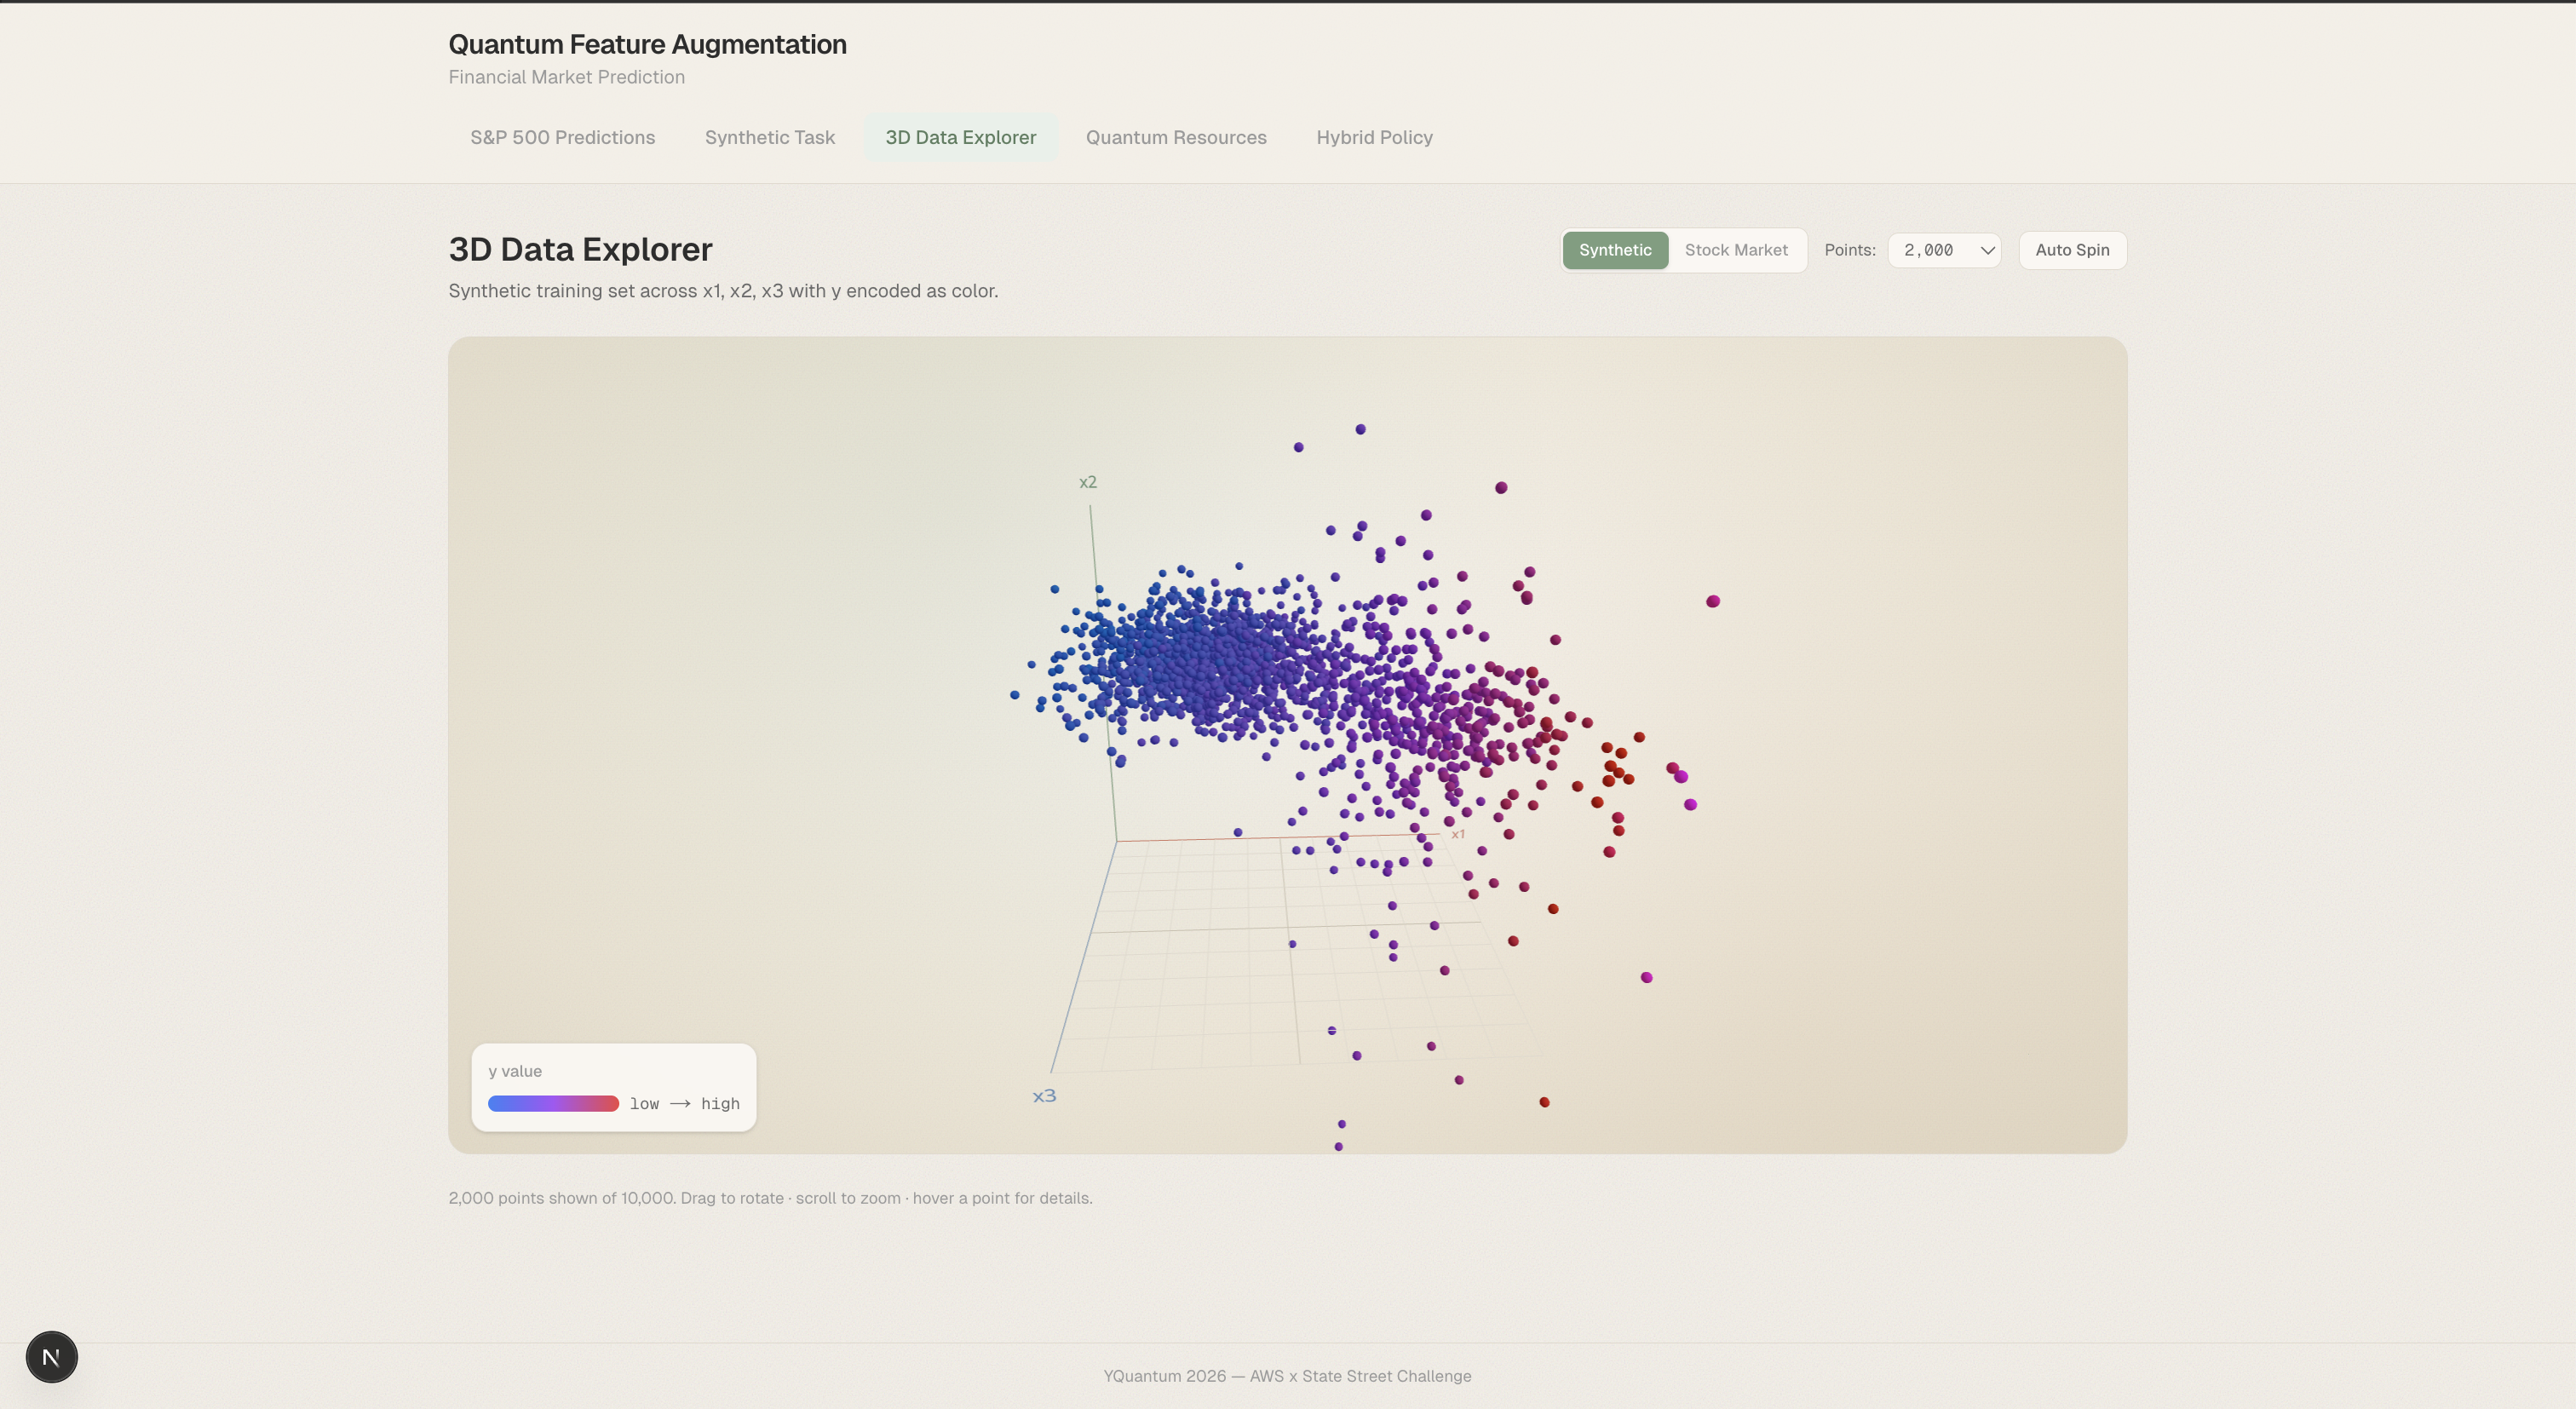The height and width of the screenshot is (1409, 2576).
Task: Switch to the Hybrid Policy tab
Action: click(1373, 138)
